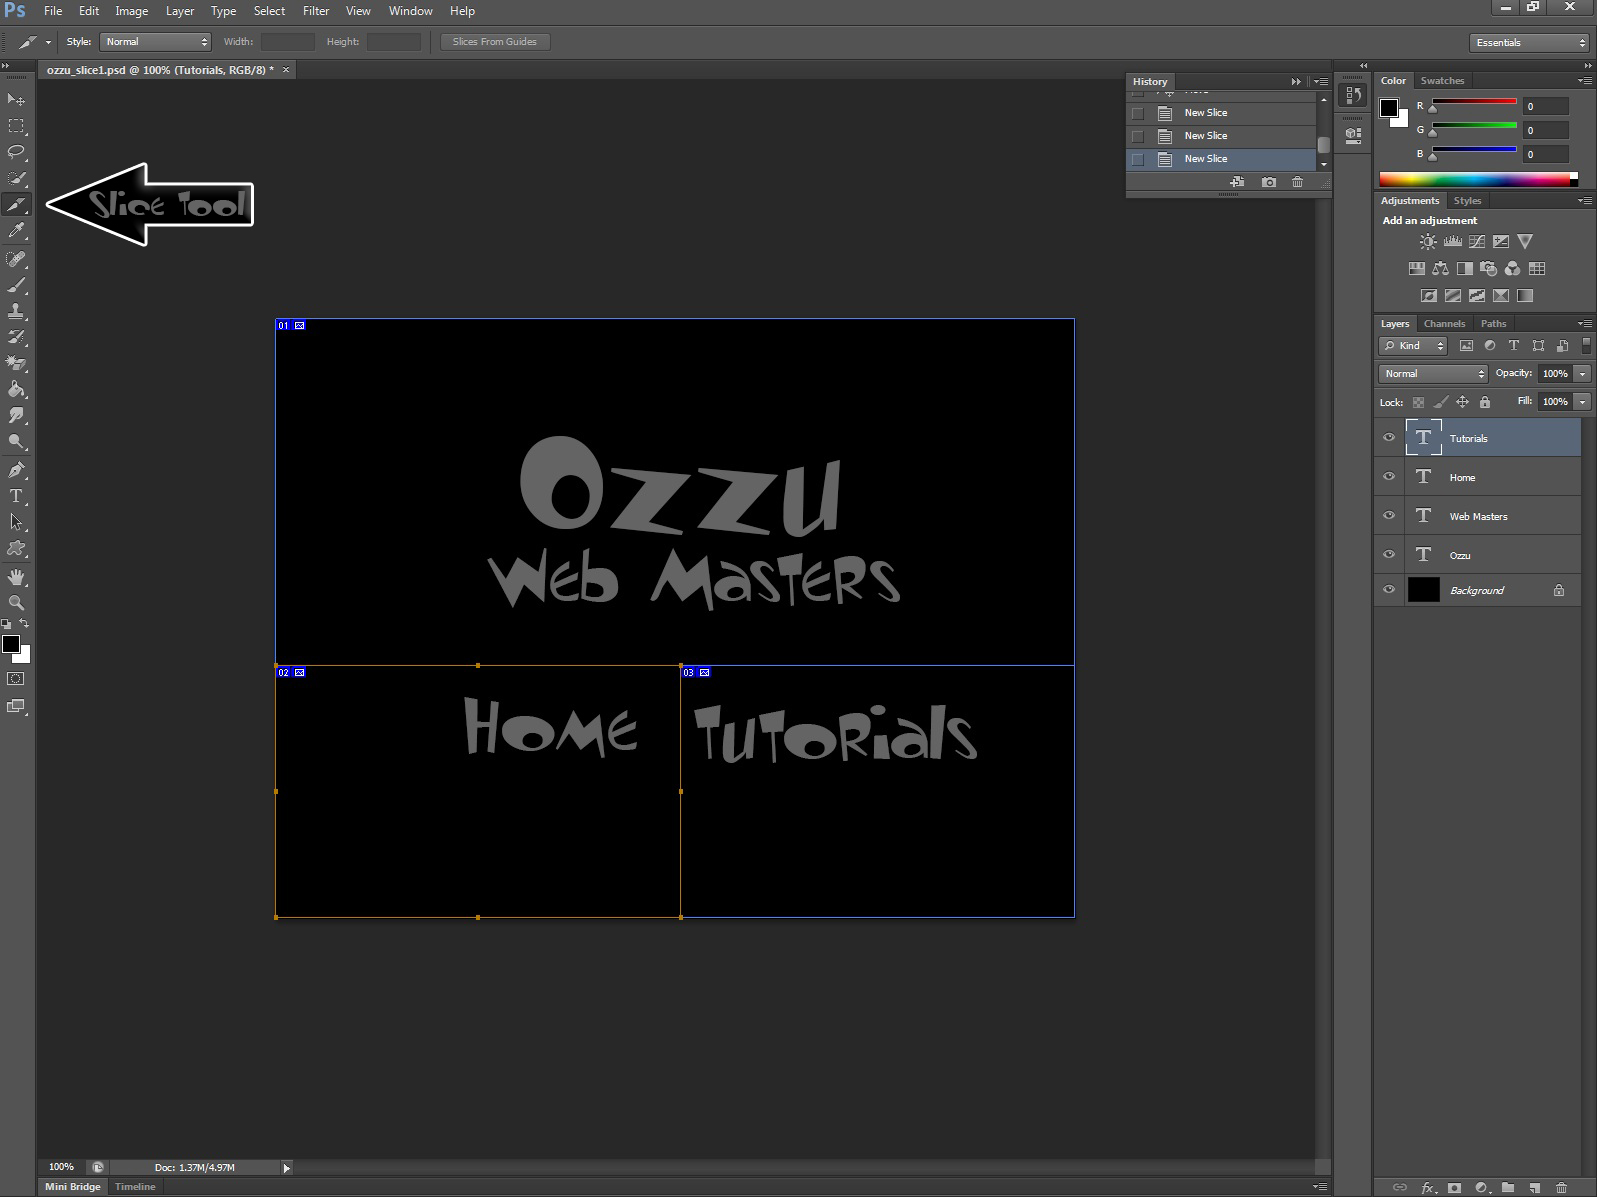Switch to the Channels tab
The height and width of the screenshot is (1197, 1597).
click(1444, 324)
